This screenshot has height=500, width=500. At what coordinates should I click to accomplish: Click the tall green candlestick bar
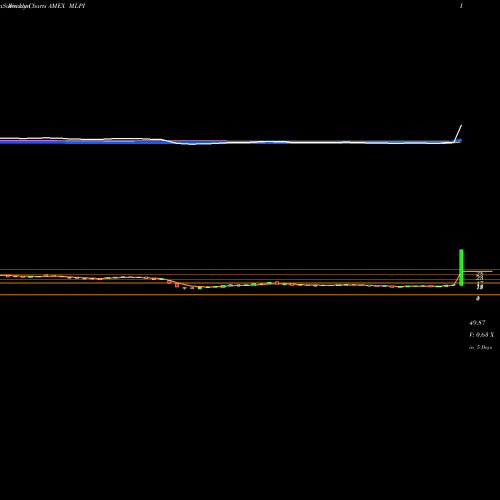pyautogui.click(x=461, y=267)
